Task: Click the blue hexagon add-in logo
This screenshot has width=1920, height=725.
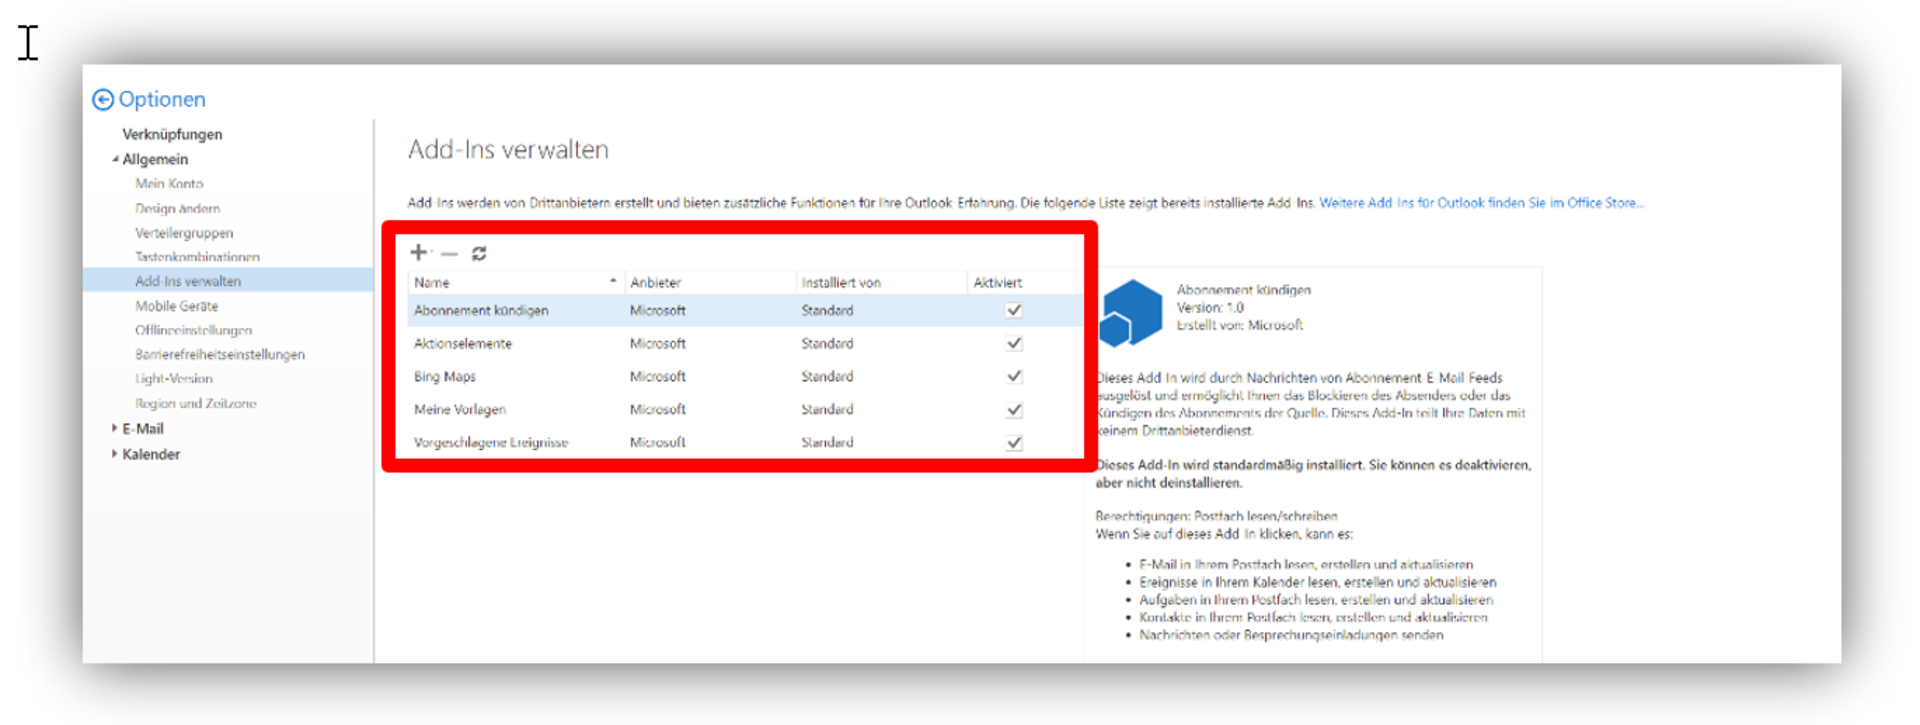Action: 1131,313
